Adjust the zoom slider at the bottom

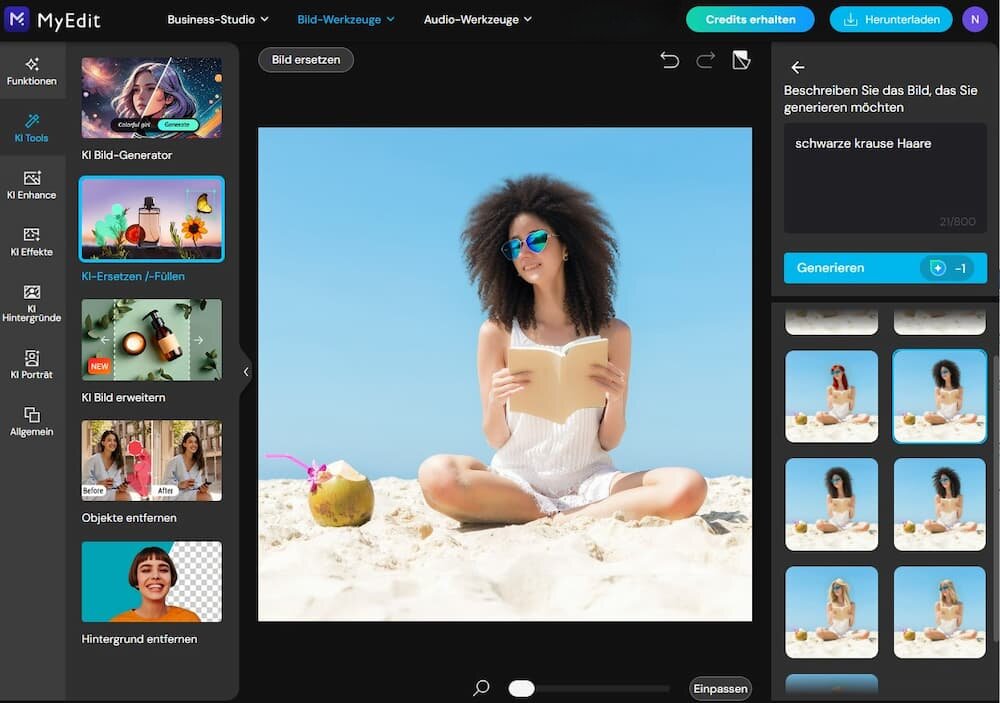coord(521,688)
